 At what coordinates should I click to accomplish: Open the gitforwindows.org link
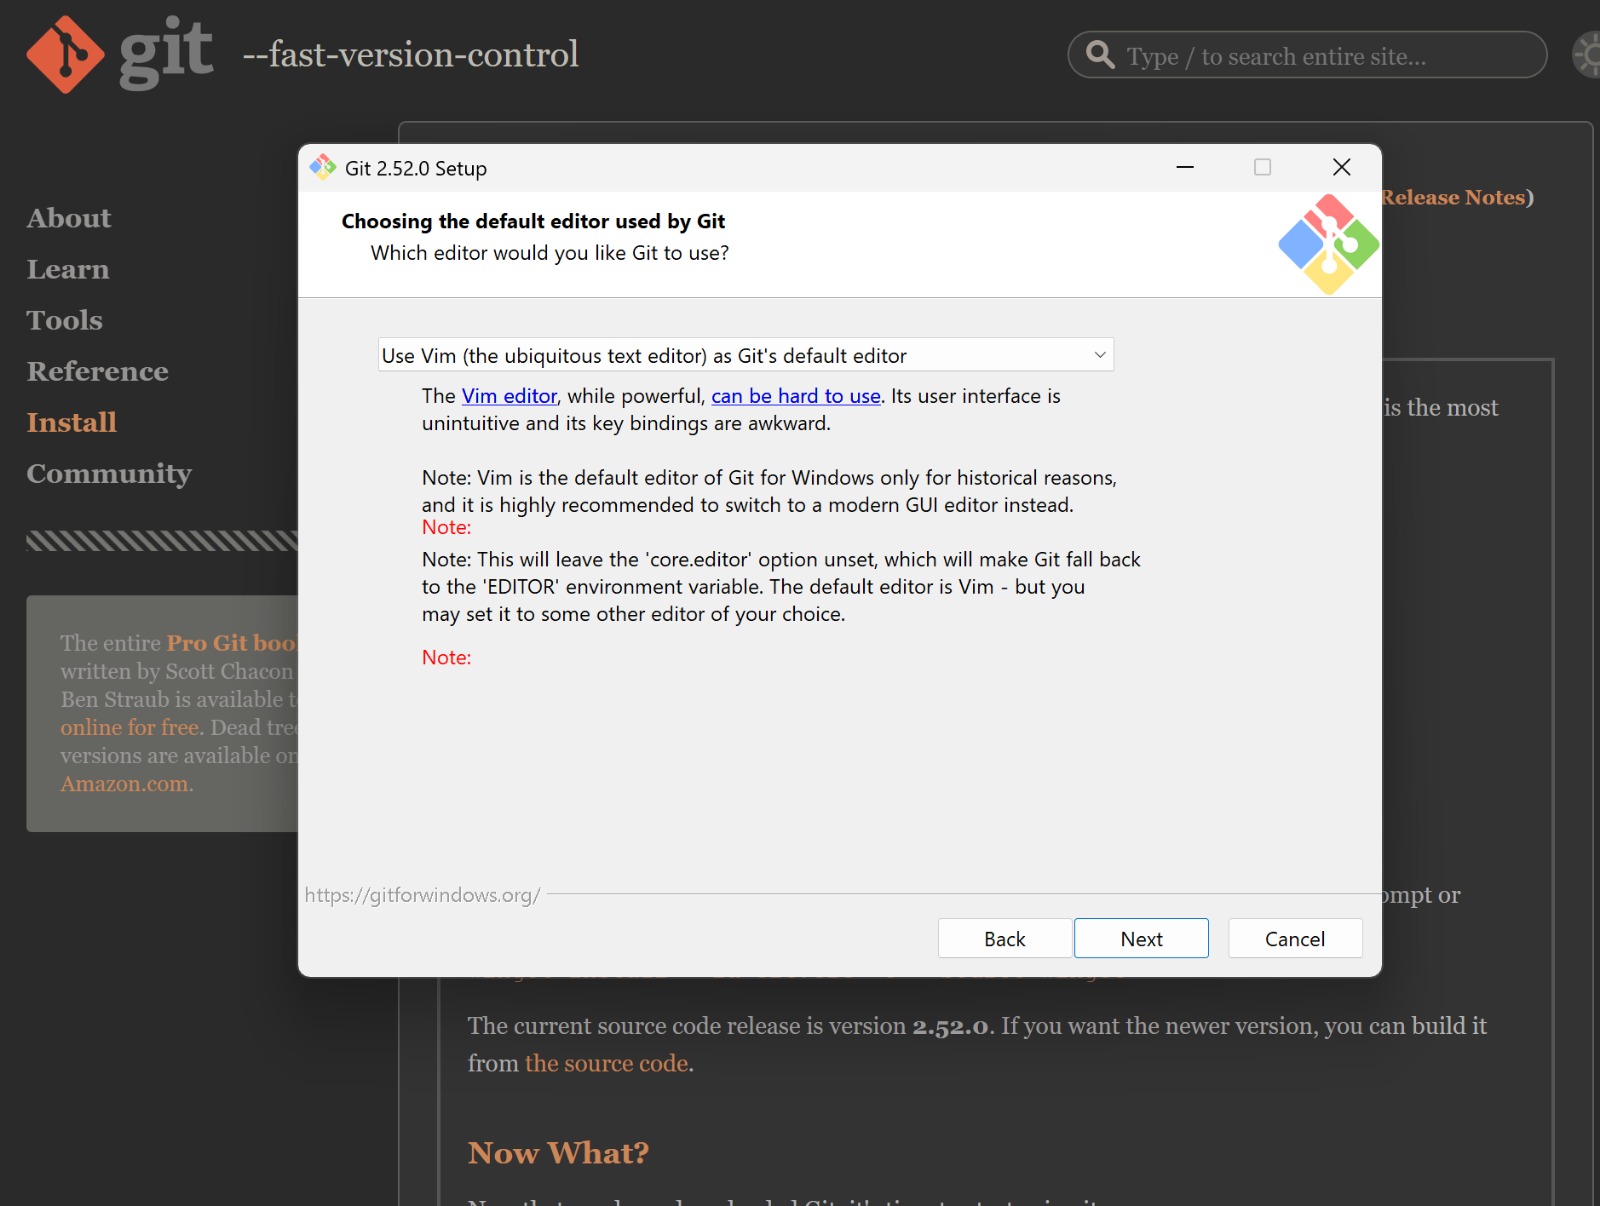click(x=422, y=895)
